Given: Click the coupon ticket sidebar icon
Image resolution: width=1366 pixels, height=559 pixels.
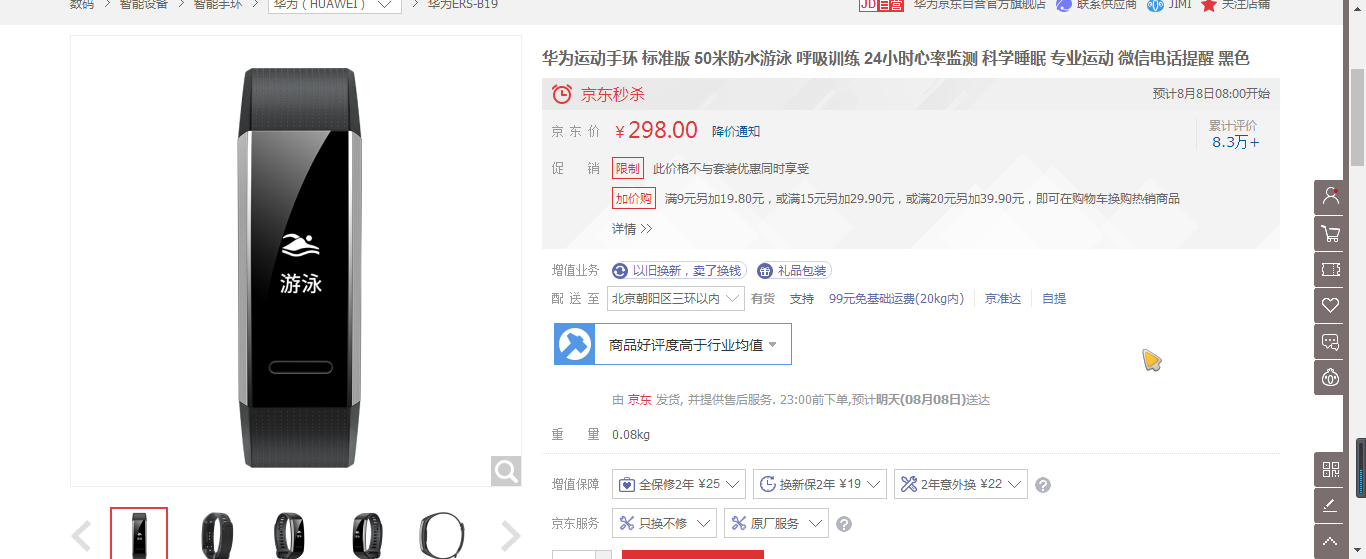Looking at the screenshot, I should pos(1330,269).
